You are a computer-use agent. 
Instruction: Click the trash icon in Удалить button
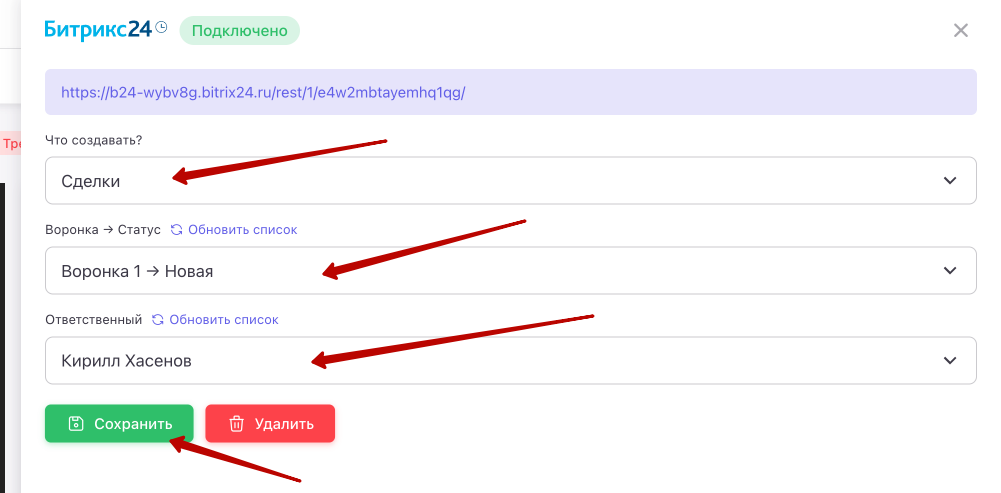[x=236, y=424]
